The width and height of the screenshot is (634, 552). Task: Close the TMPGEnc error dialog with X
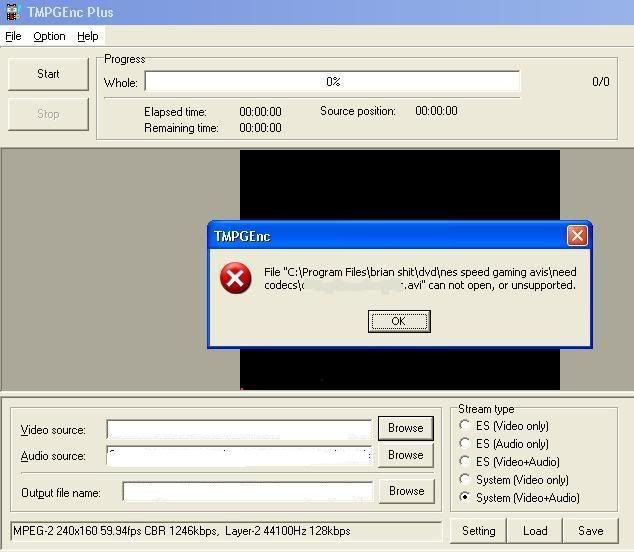click(x=577, y=235)
